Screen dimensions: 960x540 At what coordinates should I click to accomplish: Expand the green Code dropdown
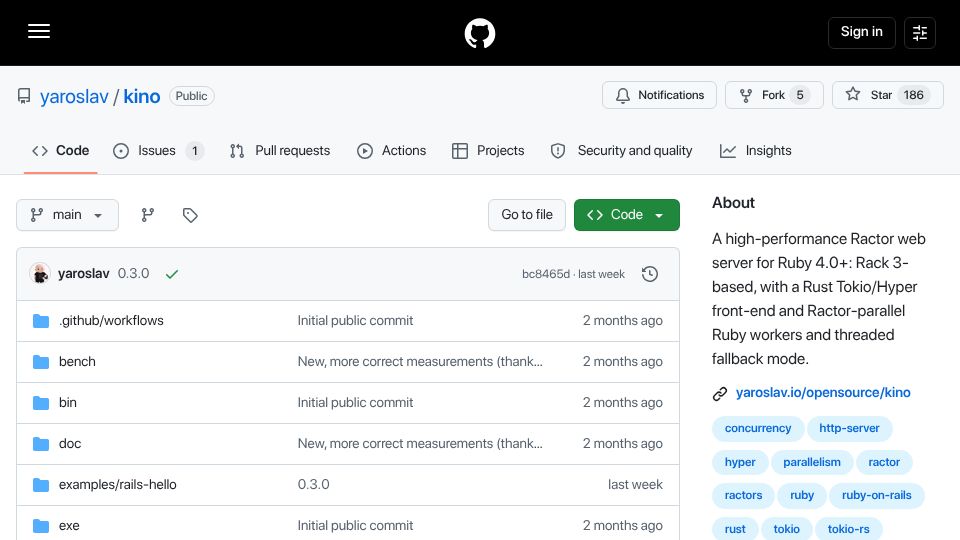click(626, 215)
